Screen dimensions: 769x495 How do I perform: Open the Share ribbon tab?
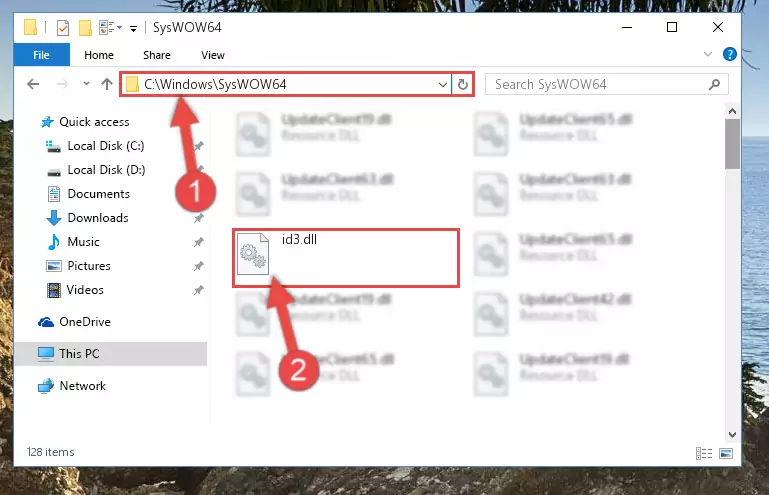tap(157, 55)
